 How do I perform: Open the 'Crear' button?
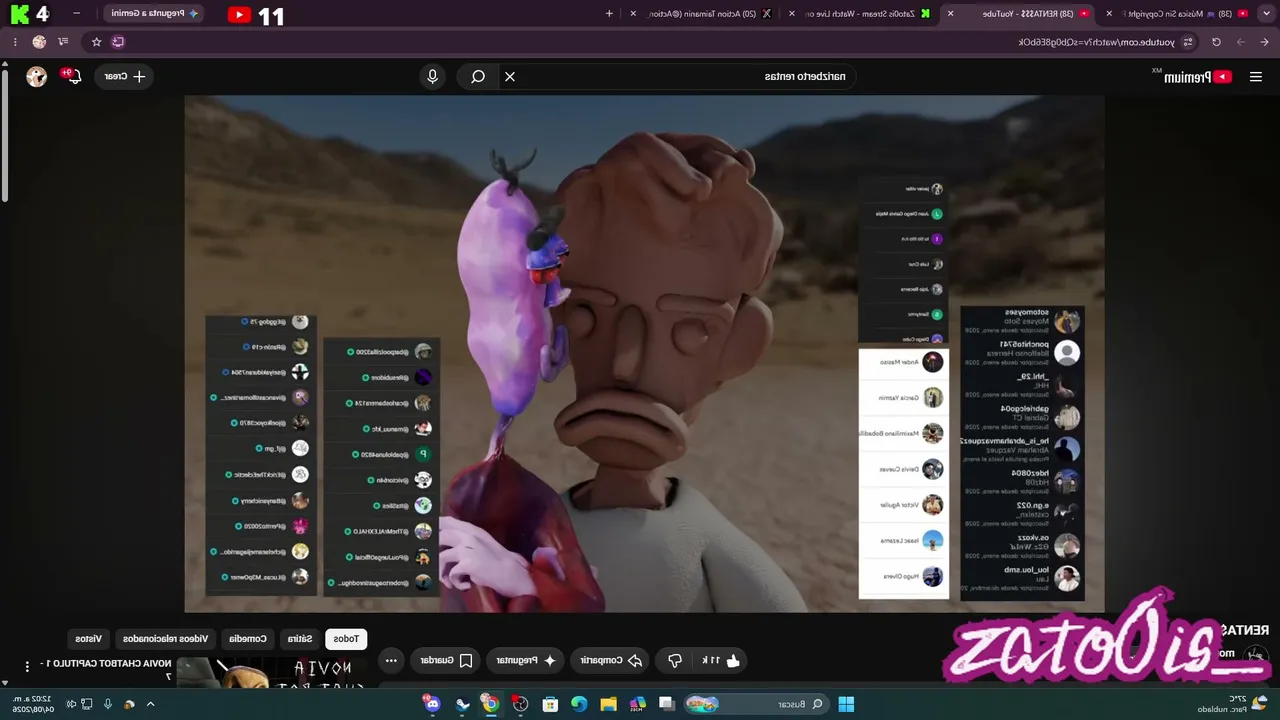click(x=125, y=76)
